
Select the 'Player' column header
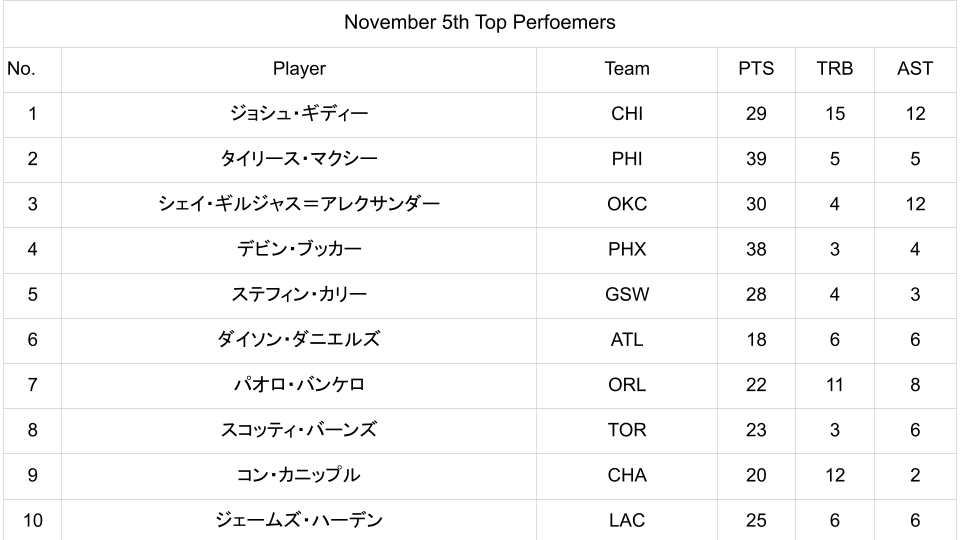(299, 69)
